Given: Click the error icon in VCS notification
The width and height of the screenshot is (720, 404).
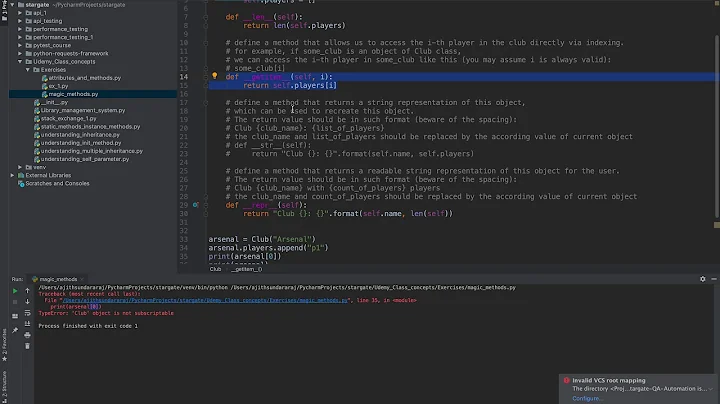Looking at the screenshot, I should [x=566, y=380].
